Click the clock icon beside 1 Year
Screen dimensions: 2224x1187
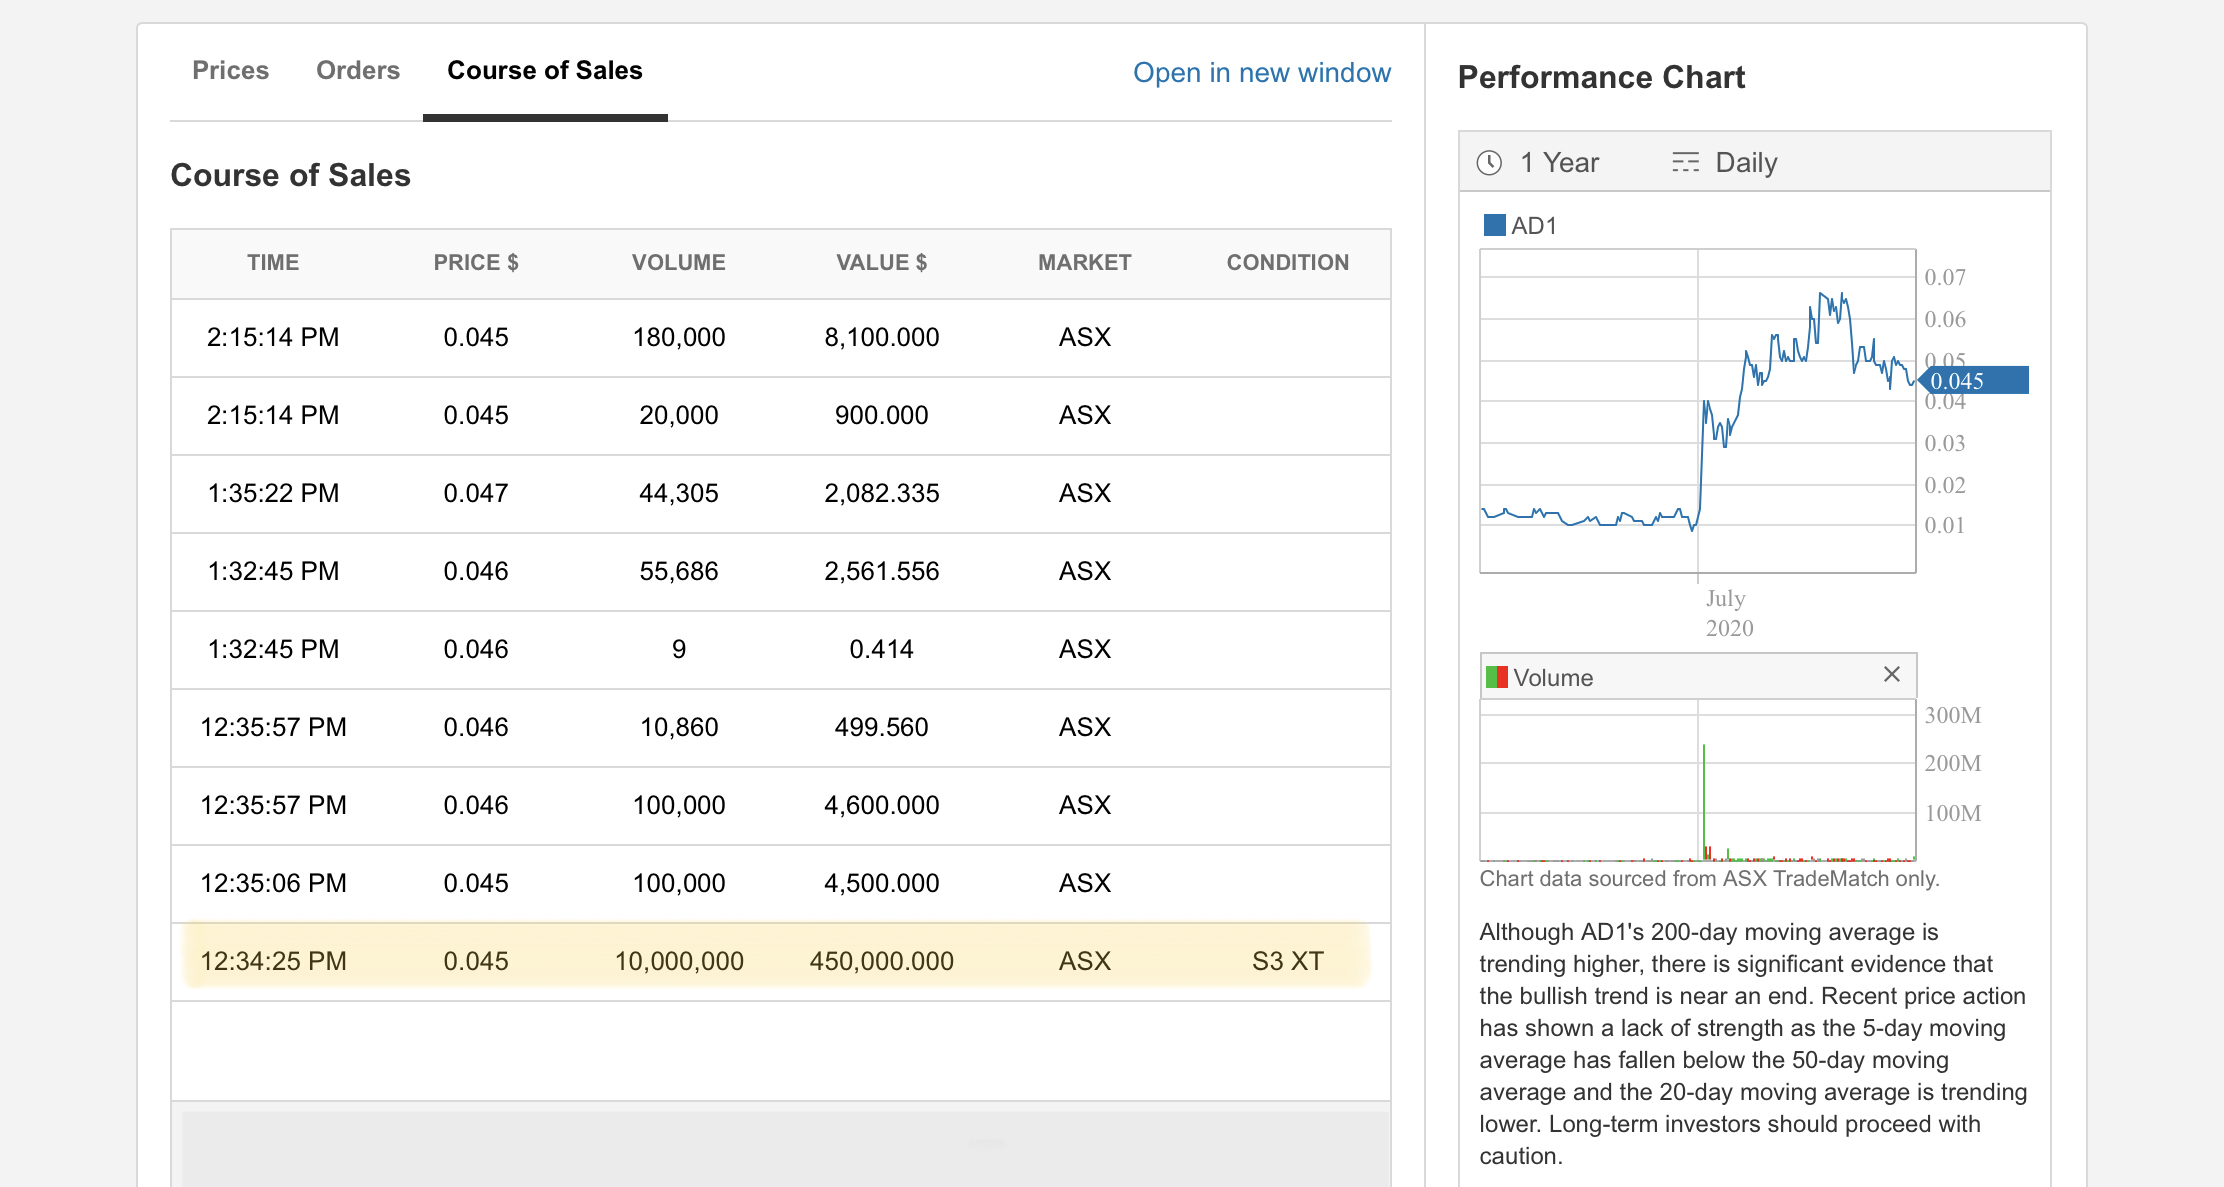pos(1489,162)
